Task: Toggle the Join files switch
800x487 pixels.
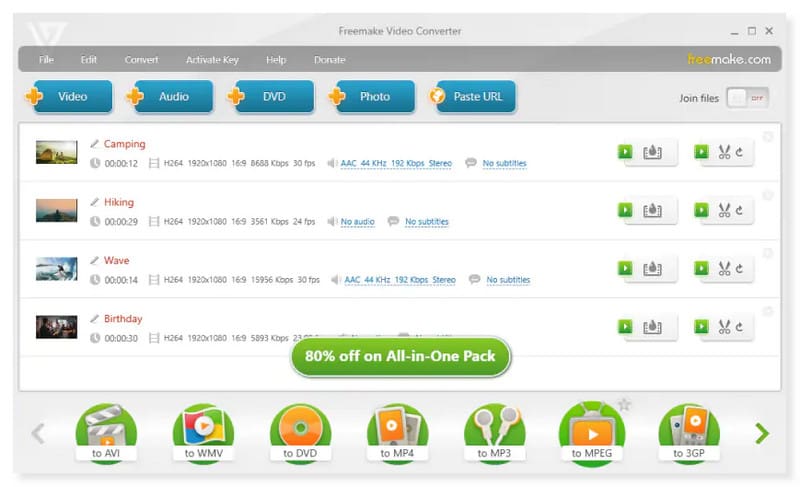Action: [748, 98]
